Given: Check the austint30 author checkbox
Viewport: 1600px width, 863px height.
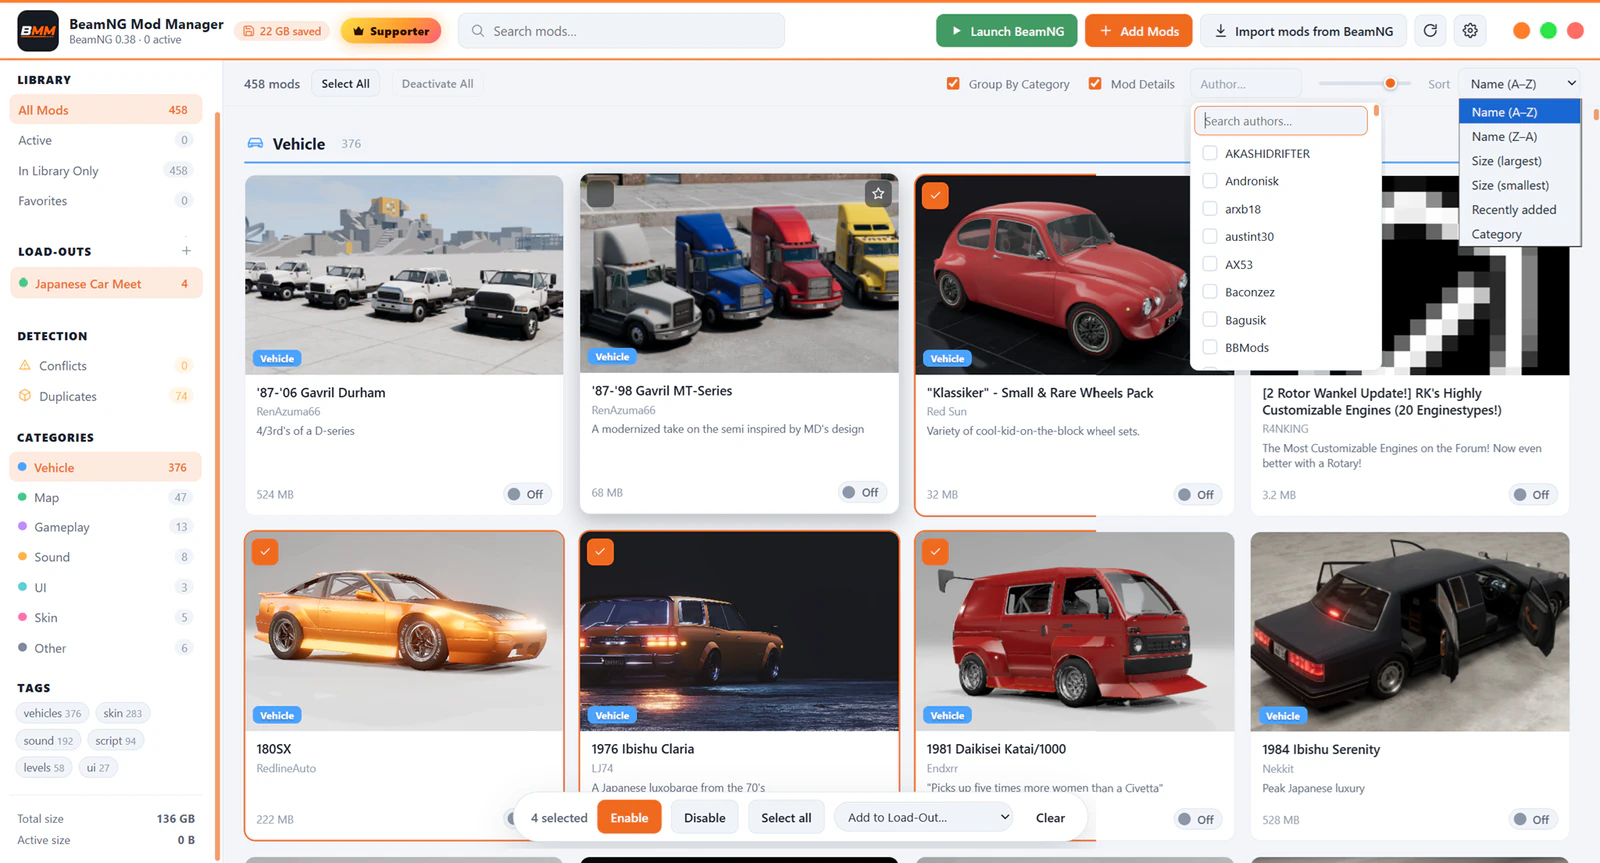Looking at the screenshot, I should 1210,236.
